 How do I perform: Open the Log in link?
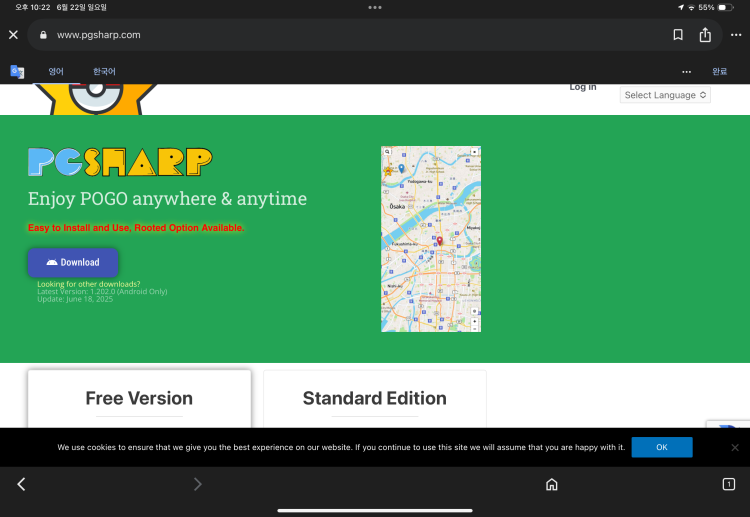click(x=583, y=87)
